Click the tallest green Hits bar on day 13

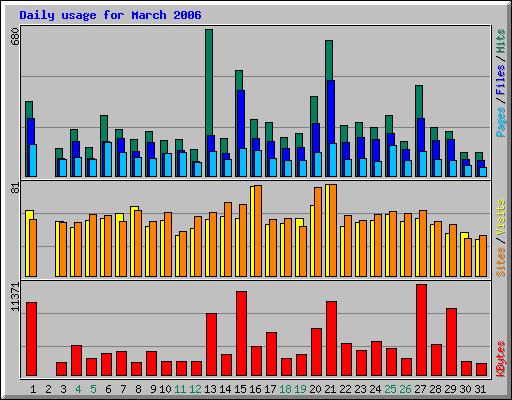209,82
